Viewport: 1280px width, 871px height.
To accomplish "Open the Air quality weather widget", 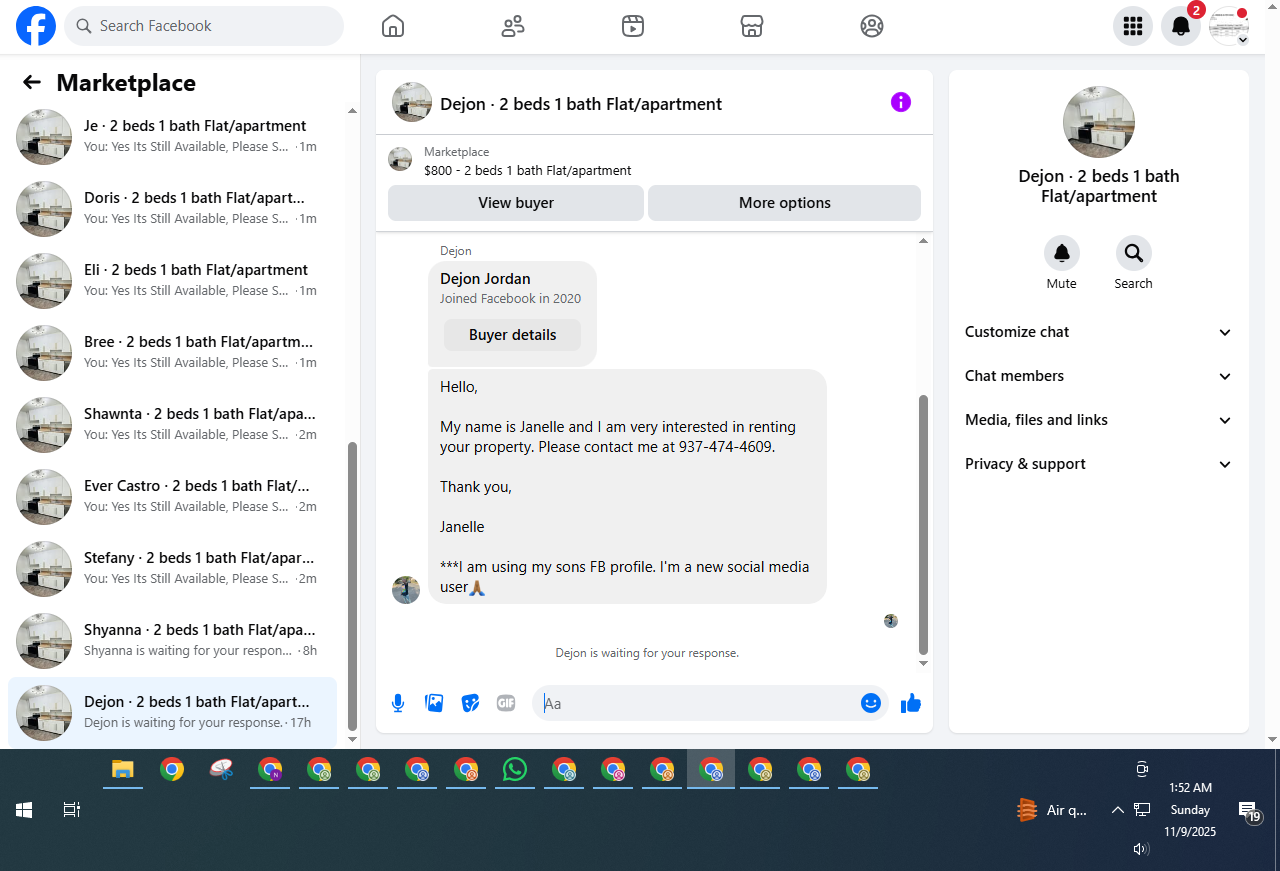I will point(1051,810).
